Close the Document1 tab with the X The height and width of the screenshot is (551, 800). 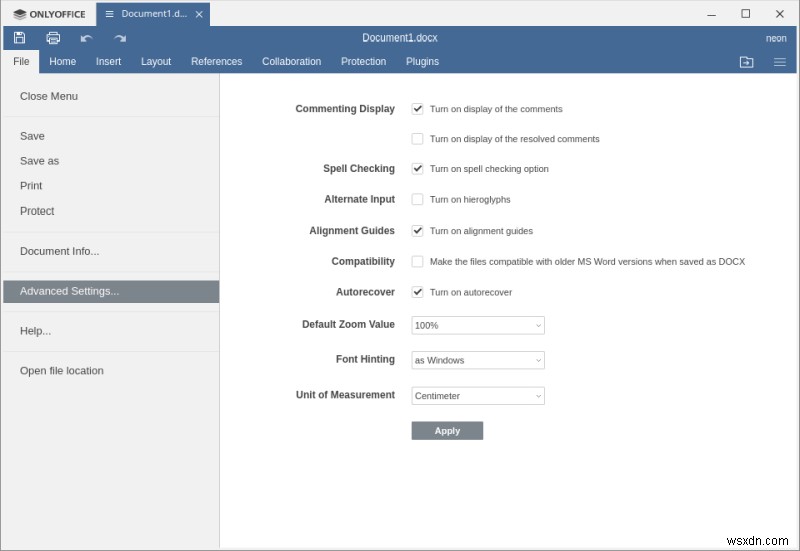coord(199,14)
